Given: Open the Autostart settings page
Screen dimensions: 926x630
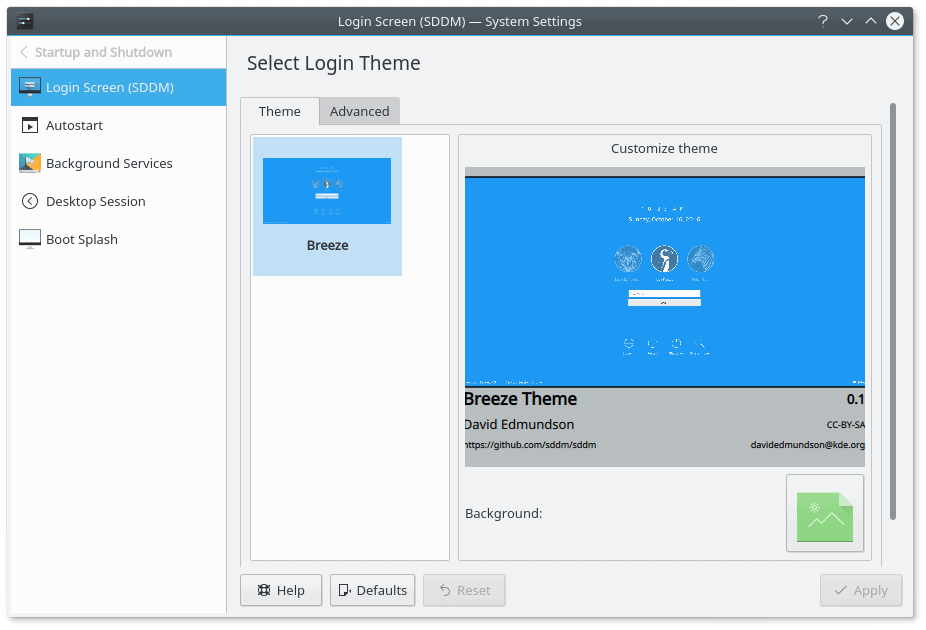Looking at the screenshot, I should 118,126.
